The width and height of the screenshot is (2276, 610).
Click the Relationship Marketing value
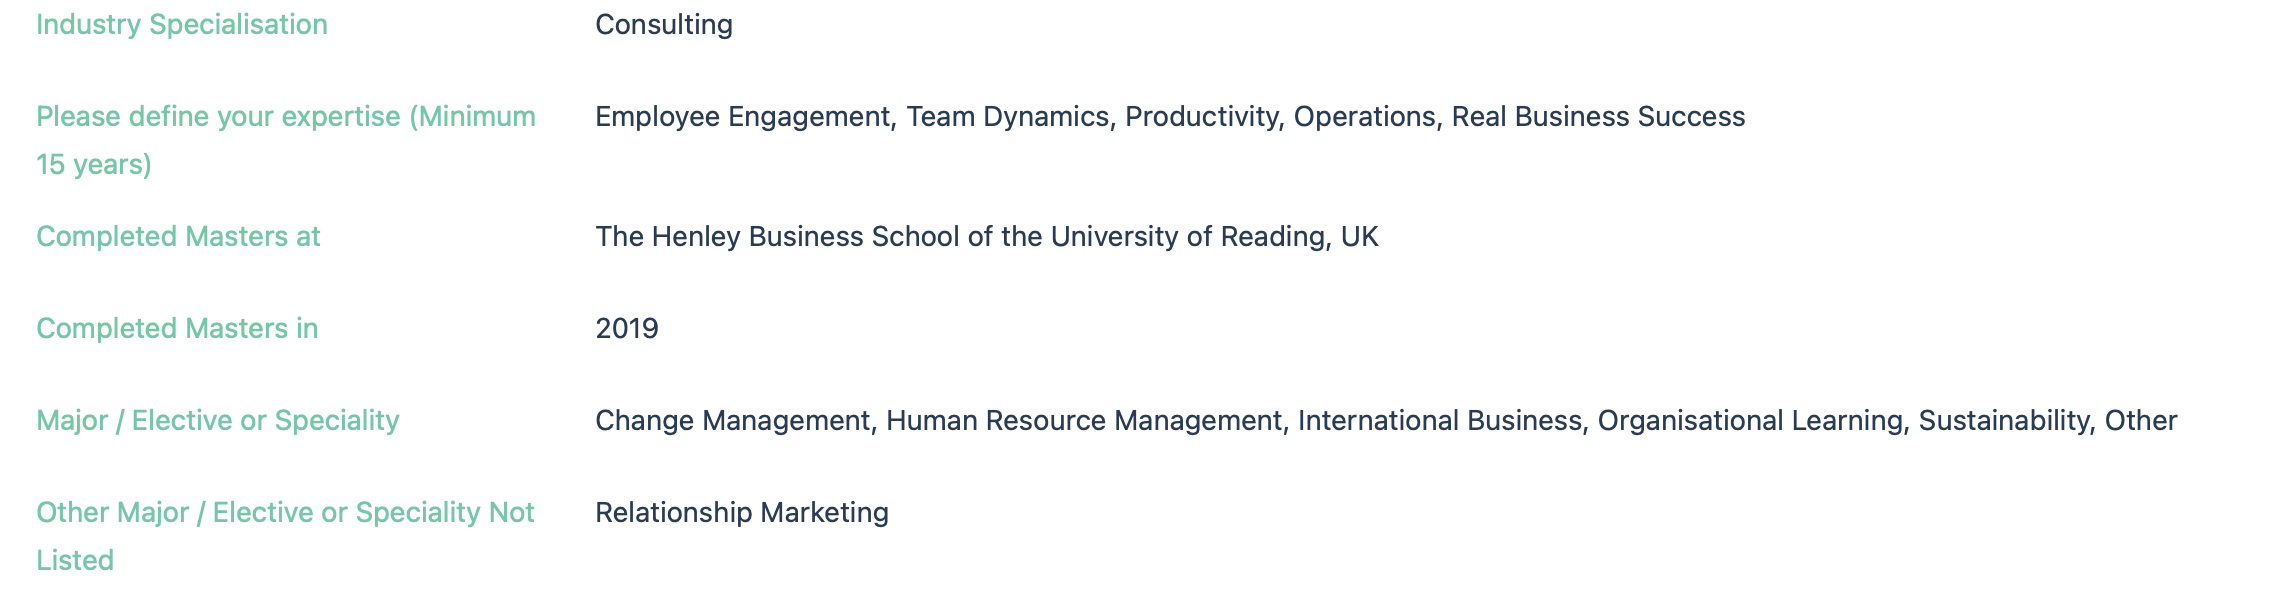(742, 513)
